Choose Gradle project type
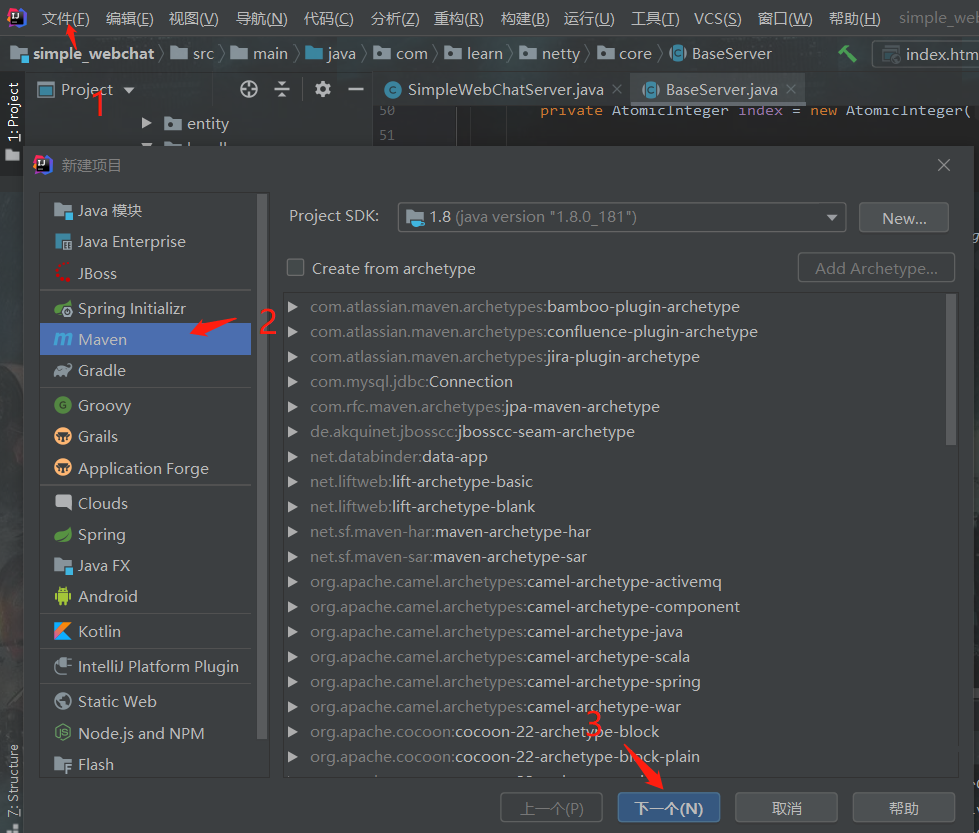The image size is (979, 833). click(145, 371)
